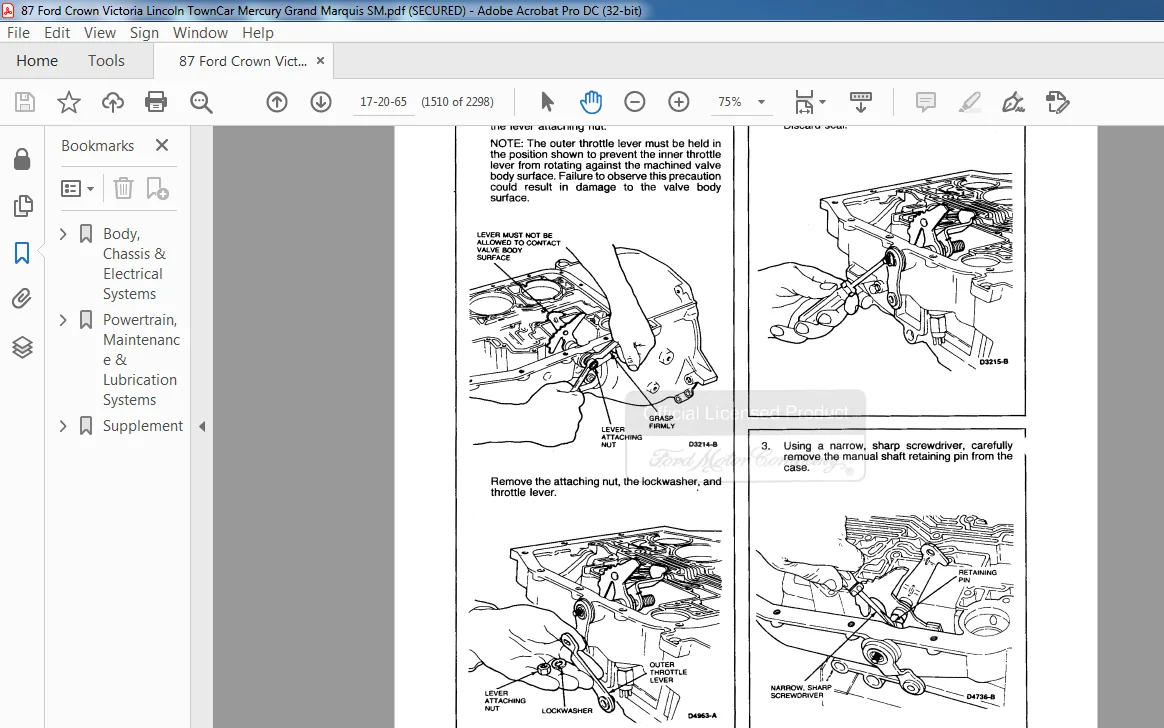1164x728 pixels.
Task: Open the Window menu
Action: 200,33
